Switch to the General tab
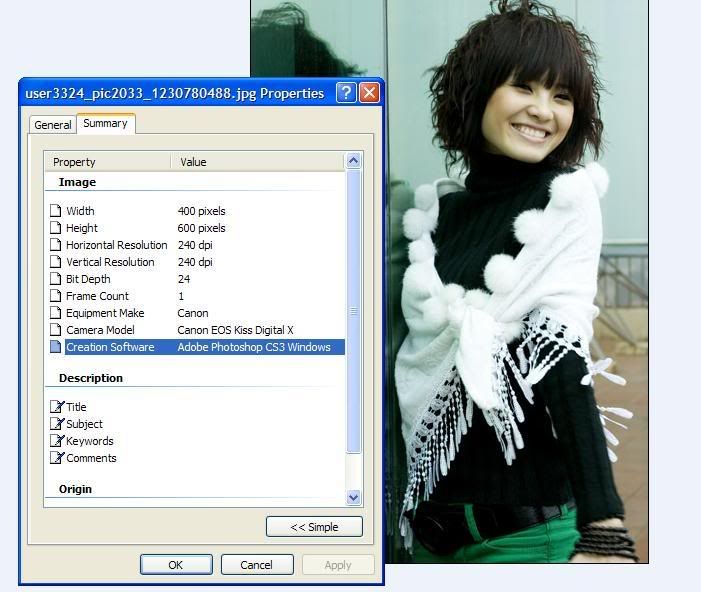Screen dimensions: 701x592 point(52,125)
